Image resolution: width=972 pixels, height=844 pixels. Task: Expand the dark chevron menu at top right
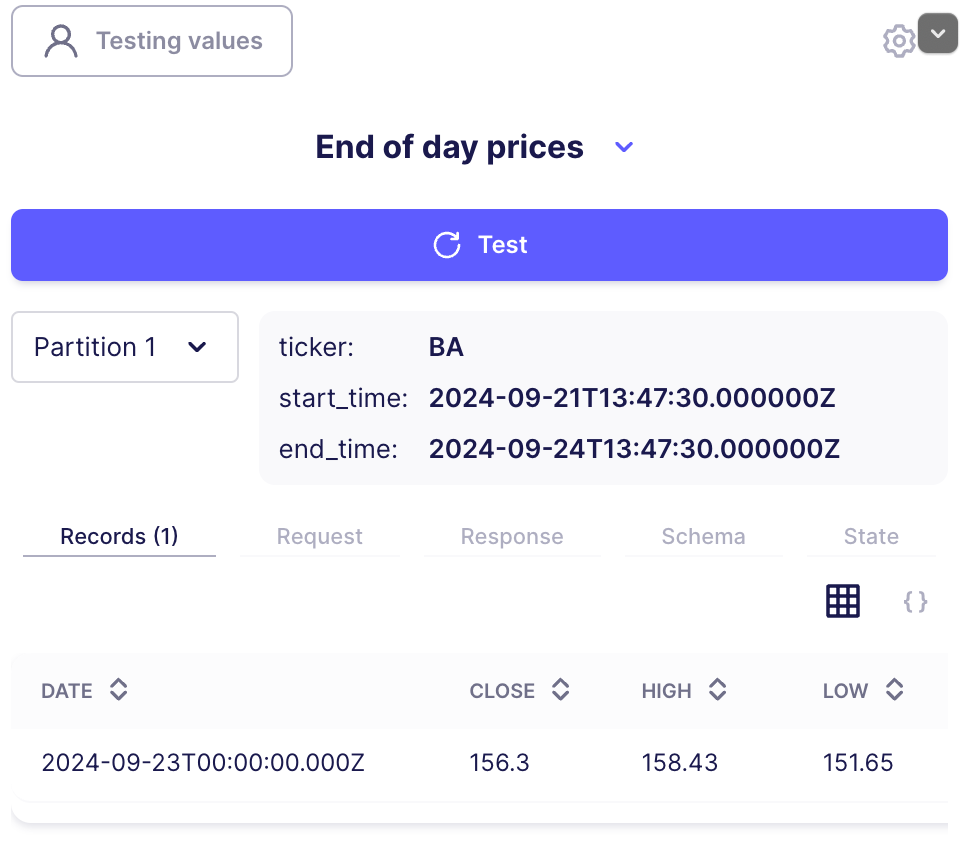[x=937, y=33]
